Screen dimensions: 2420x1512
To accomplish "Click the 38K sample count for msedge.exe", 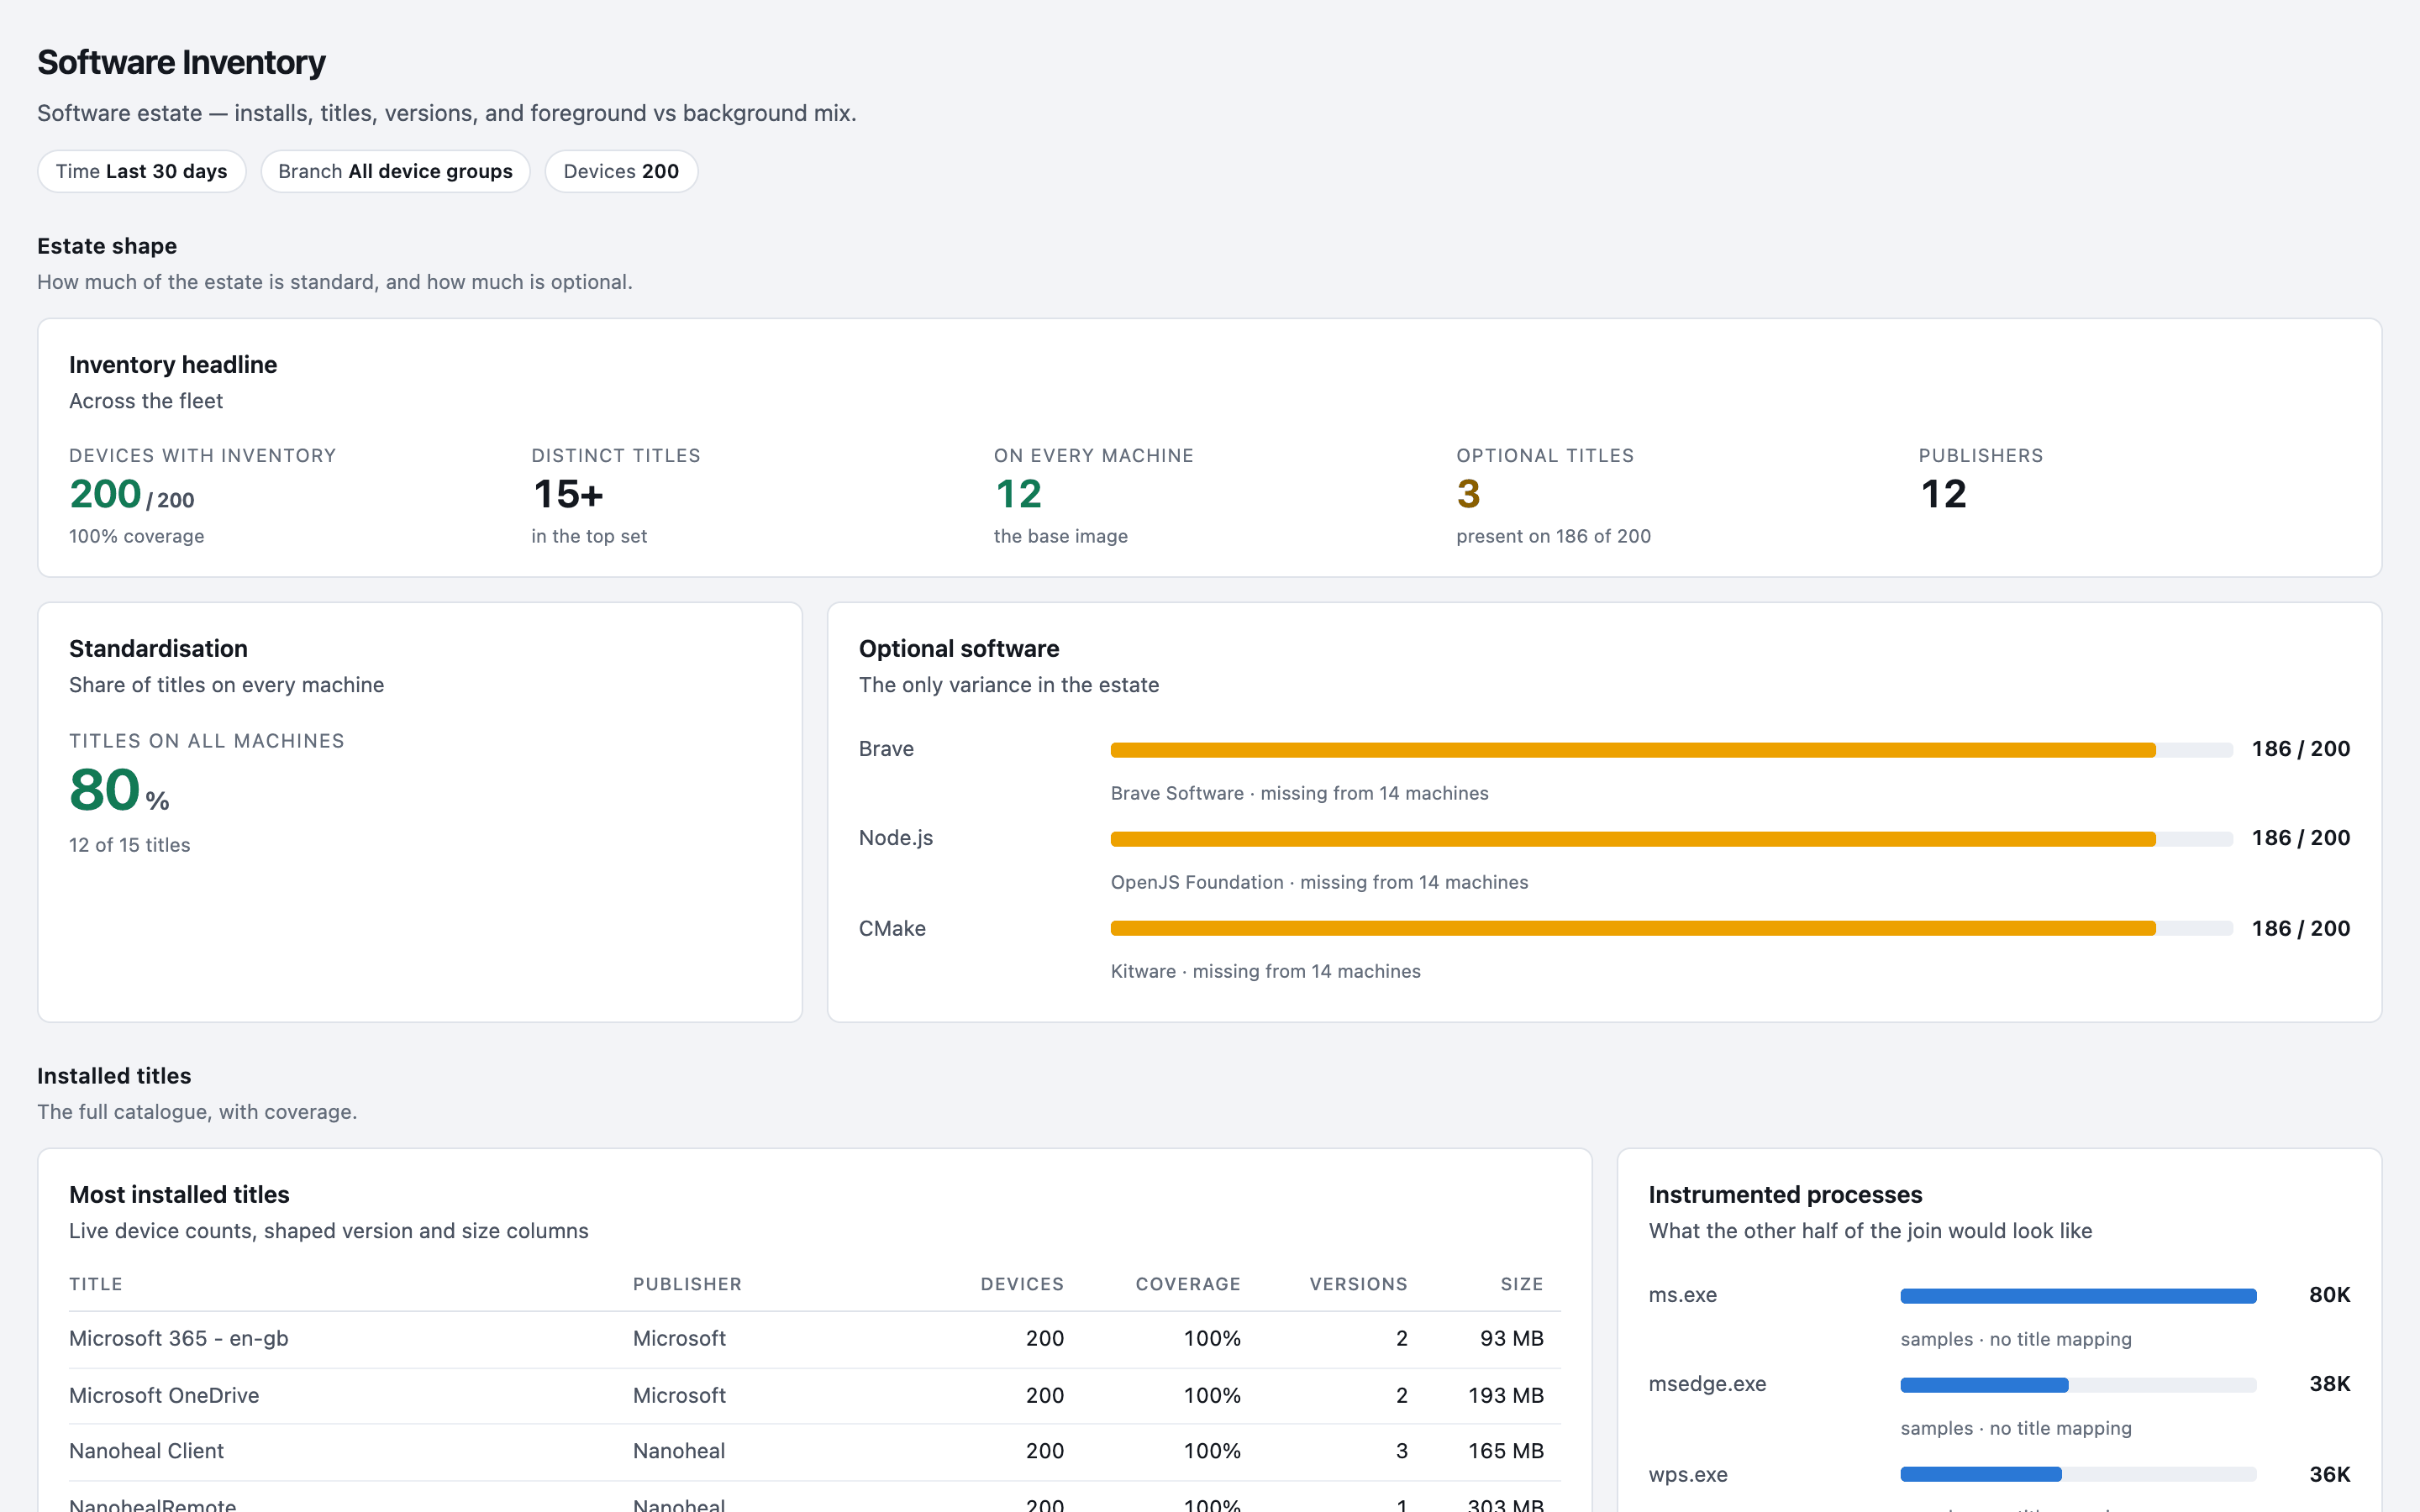I will coord(2330,1384).
